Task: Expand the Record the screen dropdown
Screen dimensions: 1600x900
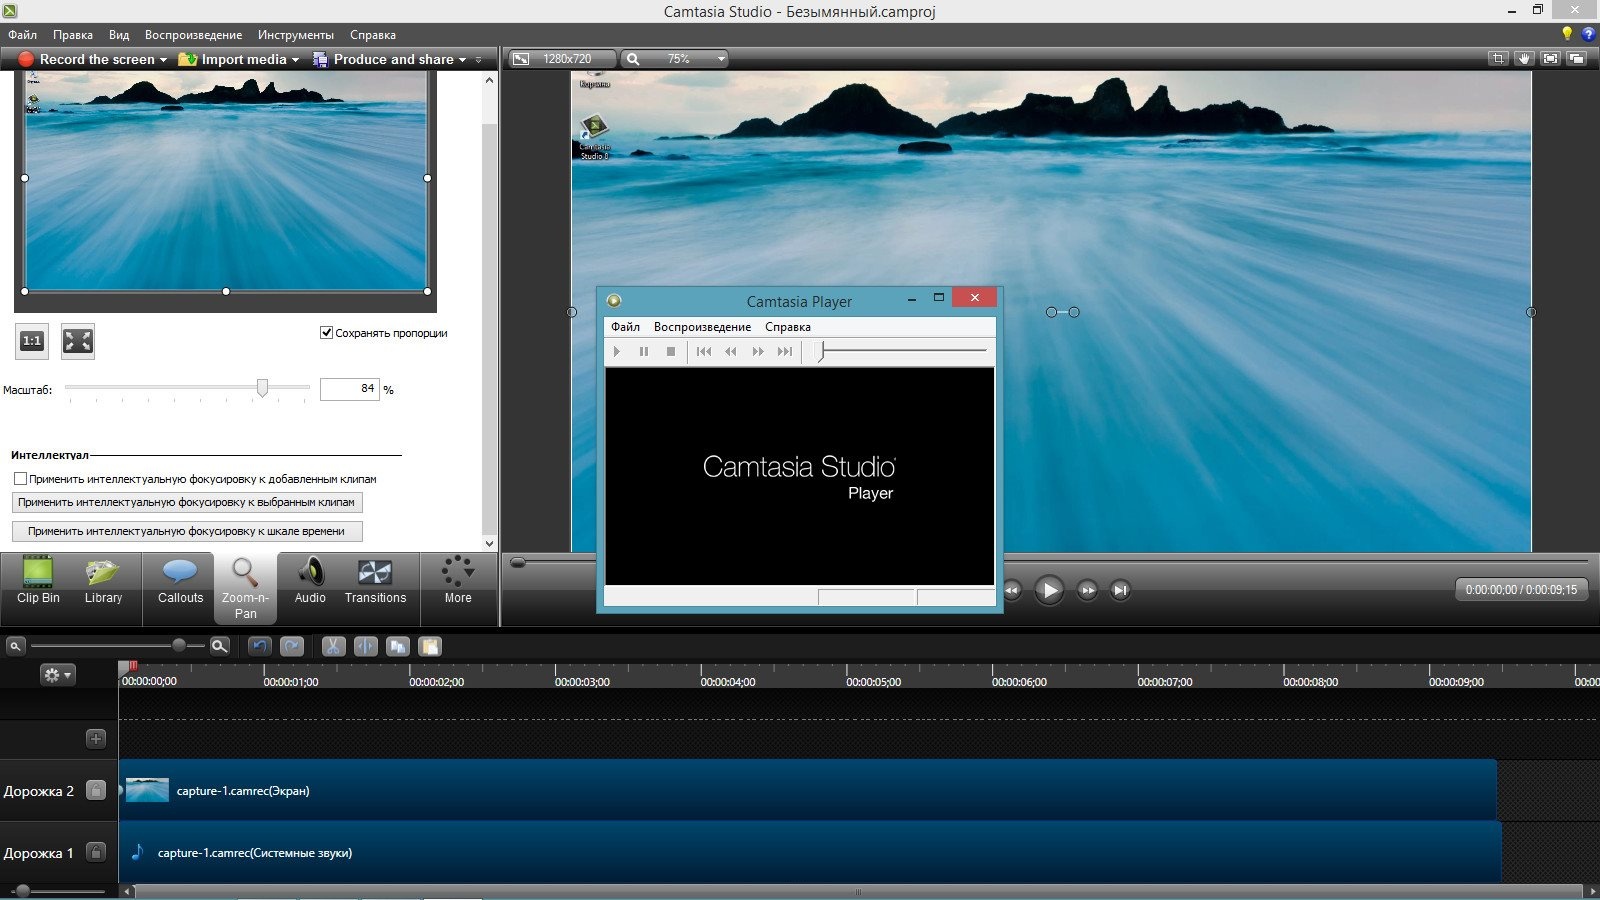Action: tap(163, 60)
